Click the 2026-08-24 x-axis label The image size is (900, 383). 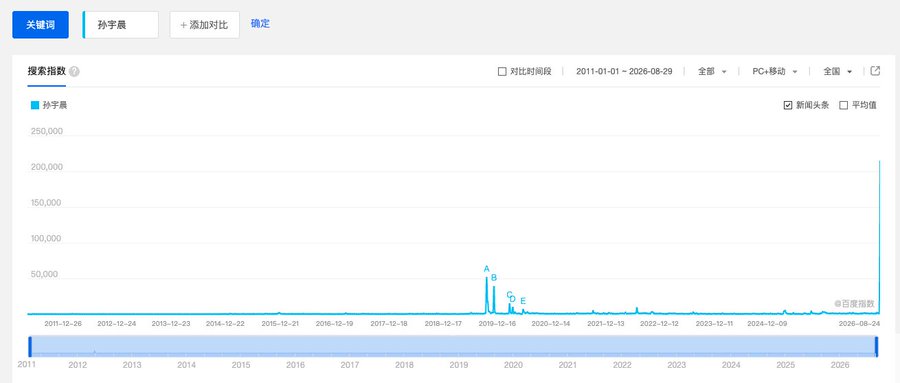[859, 324]
